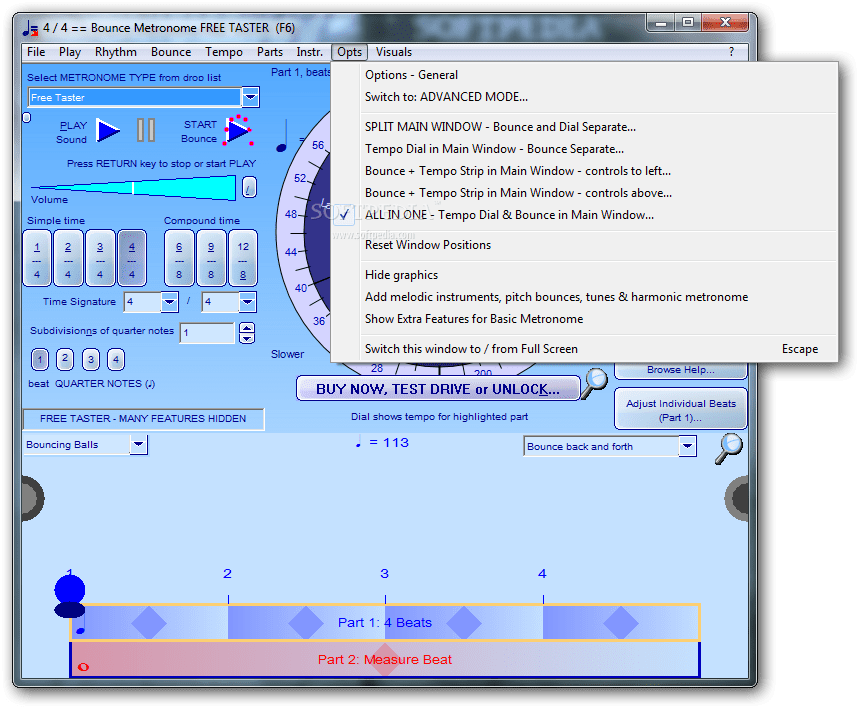Click the Subdivisions stepper up arrow
This screenshot has width=859, height=708.
pos(246,328)
